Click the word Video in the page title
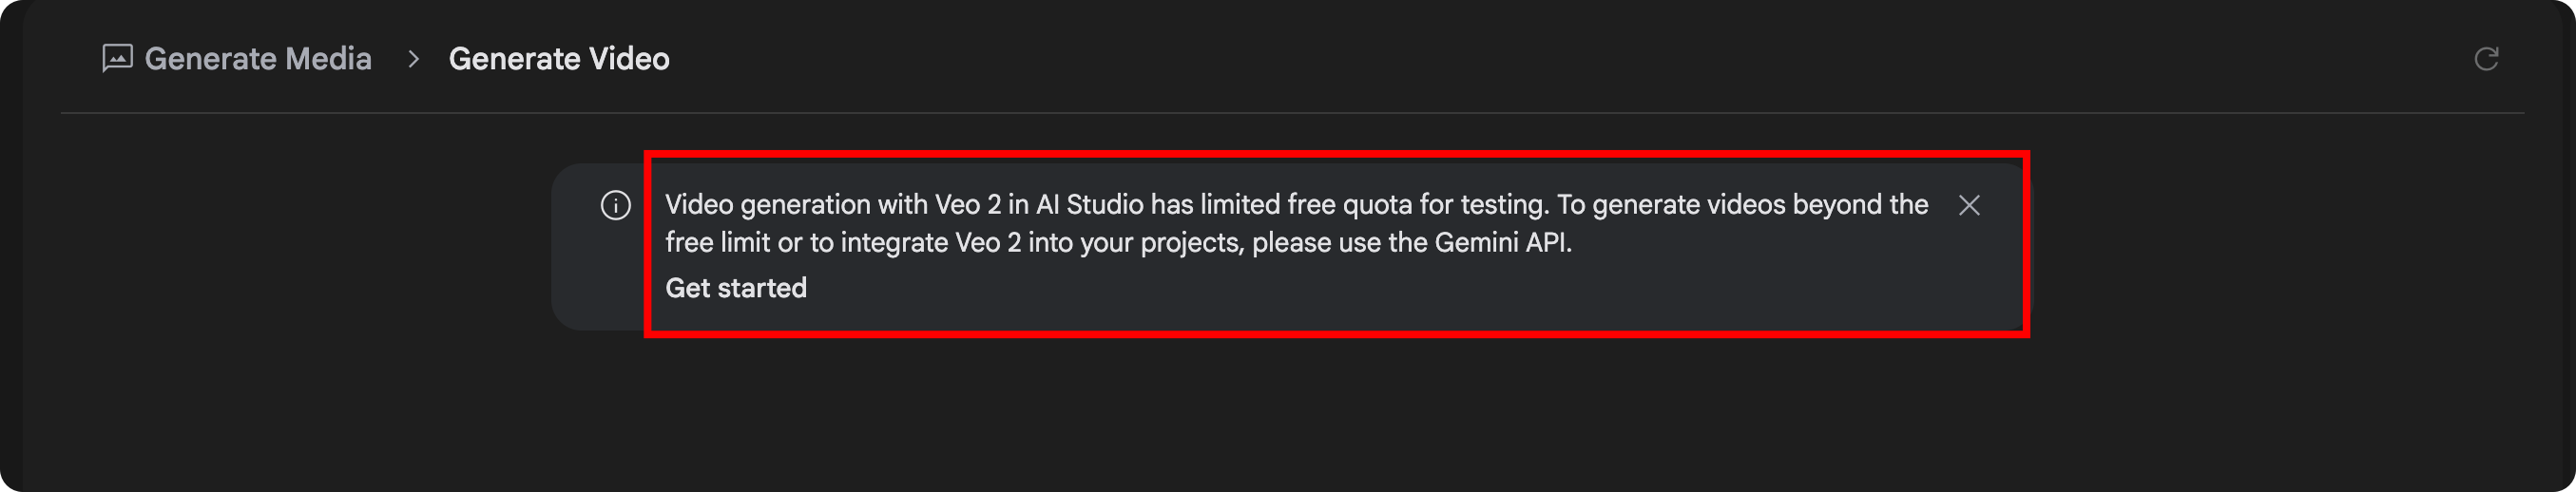The width and height of the screenshot is (2576, 492). click(629, 59)
